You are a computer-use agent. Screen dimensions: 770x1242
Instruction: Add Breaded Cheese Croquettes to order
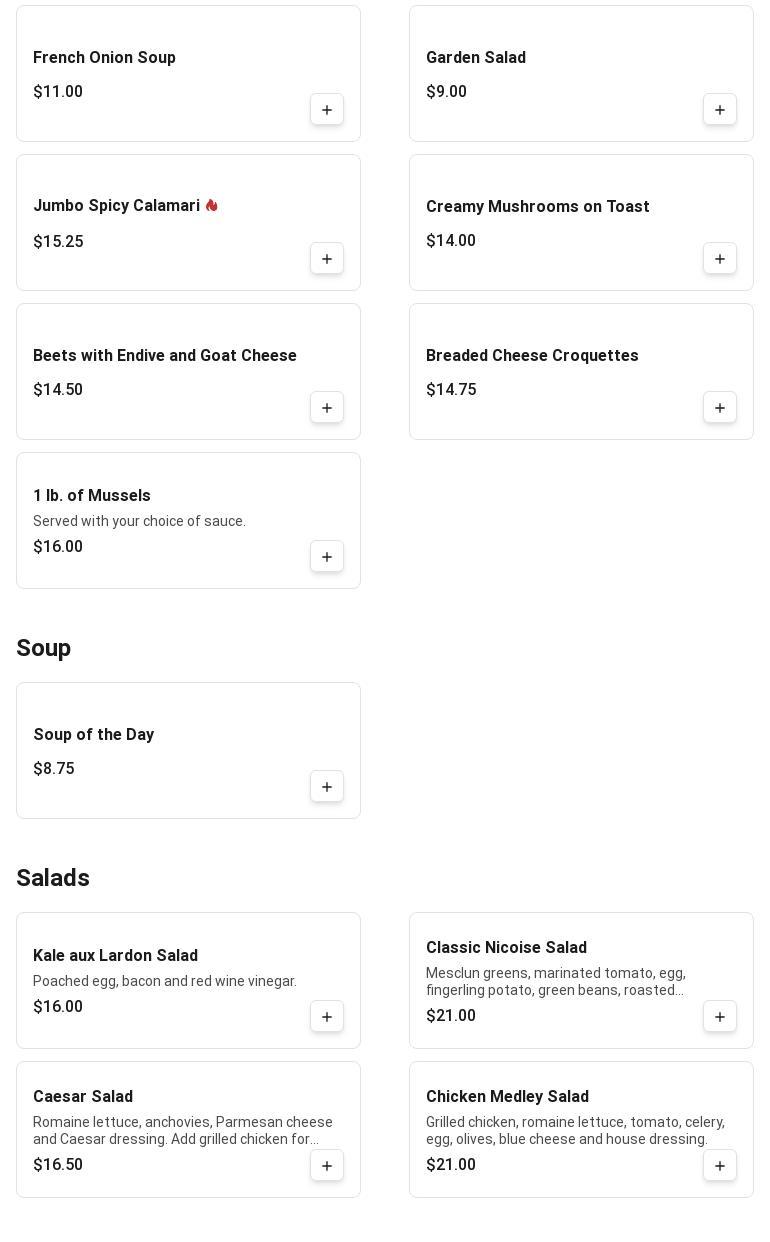click(x=720, y=408)
